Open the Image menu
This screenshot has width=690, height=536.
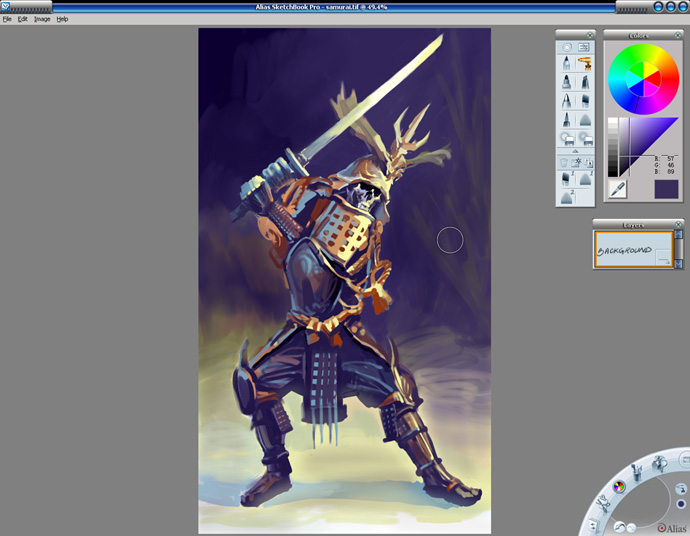pos(42,19)
